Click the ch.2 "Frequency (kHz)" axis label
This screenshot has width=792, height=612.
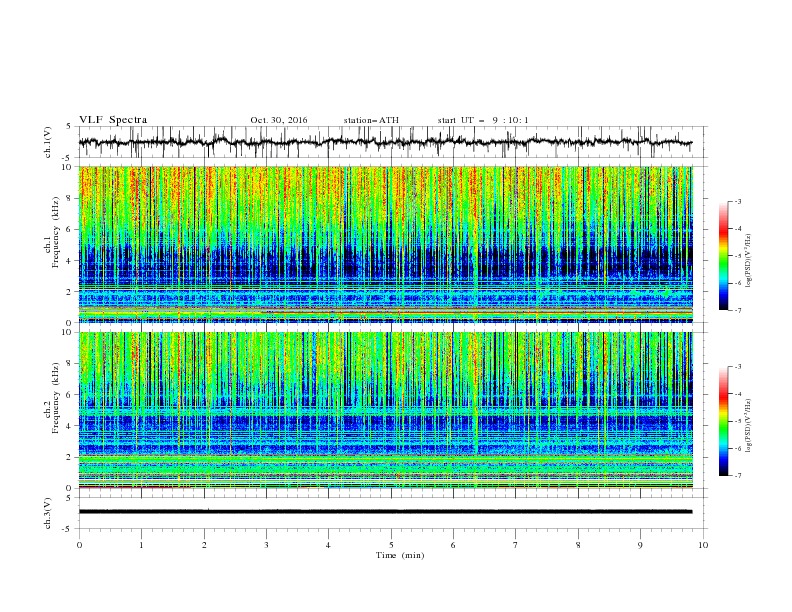point(56,398)
